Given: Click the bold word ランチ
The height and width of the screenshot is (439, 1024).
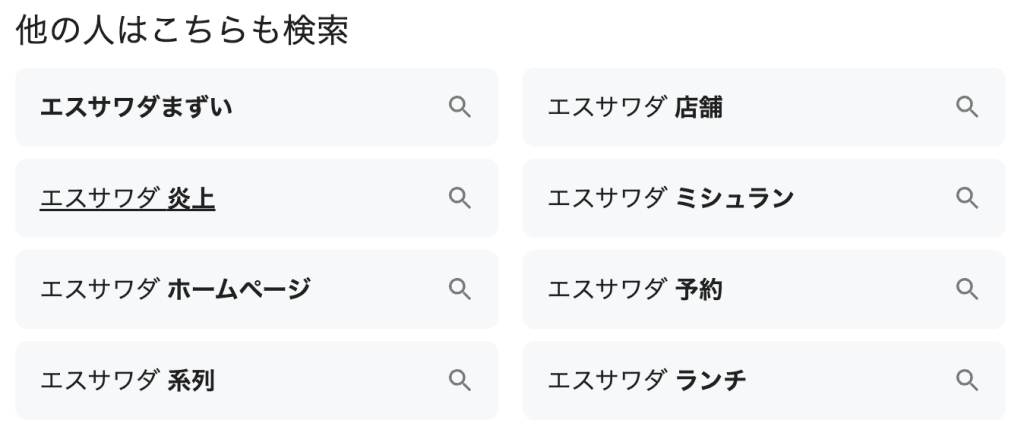Looking at the screenshot, I should (711, 381).
